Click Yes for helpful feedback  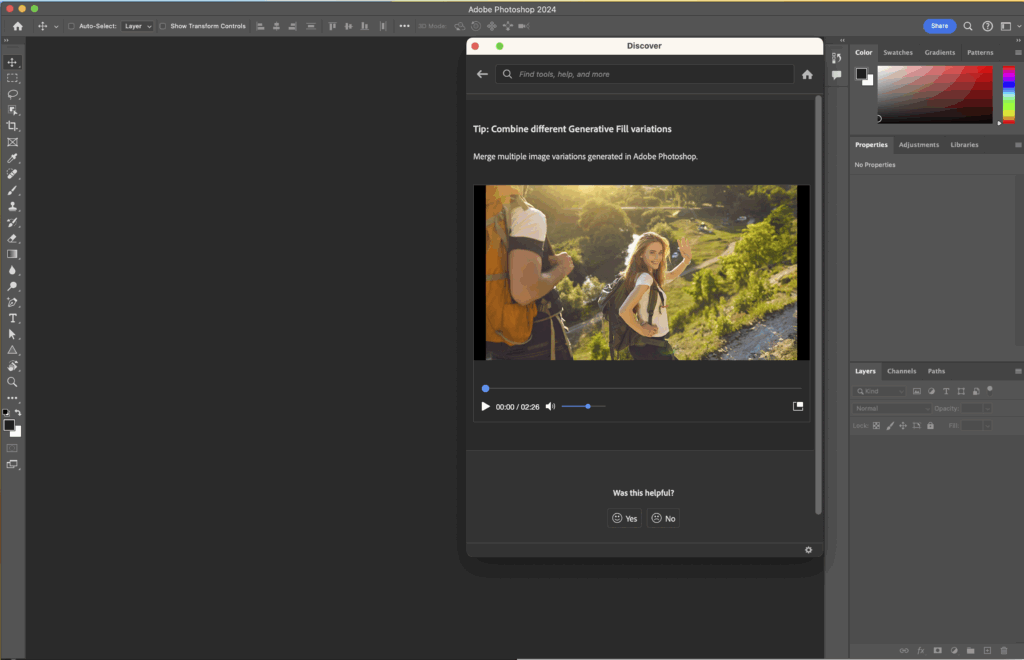pos(625,518)
